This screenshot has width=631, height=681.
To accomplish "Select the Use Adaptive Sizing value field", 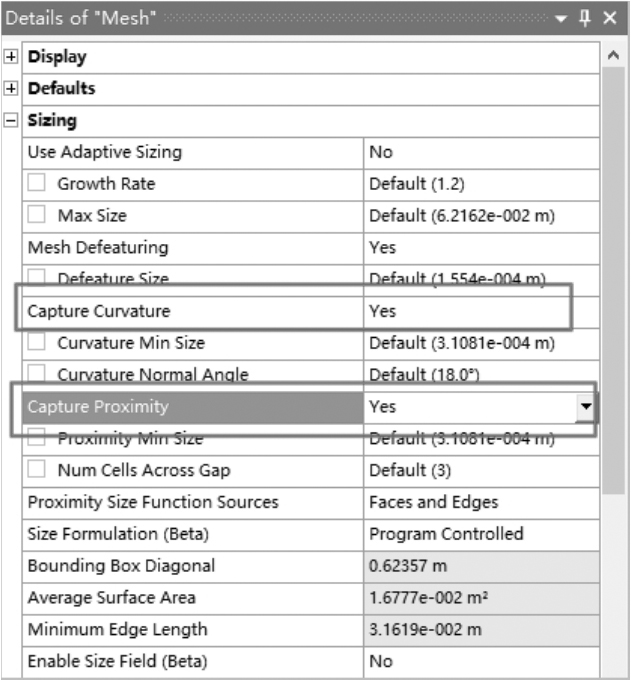I will [x=480, y=152].
